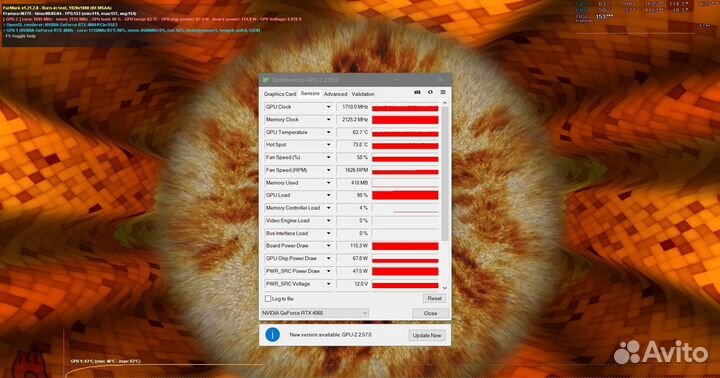Image resolution: width=720 pixels, height=378 pixels.
Task: Open the PWR_SRC Power Draw sensor dropdown
Action: [x=328, y=271]
